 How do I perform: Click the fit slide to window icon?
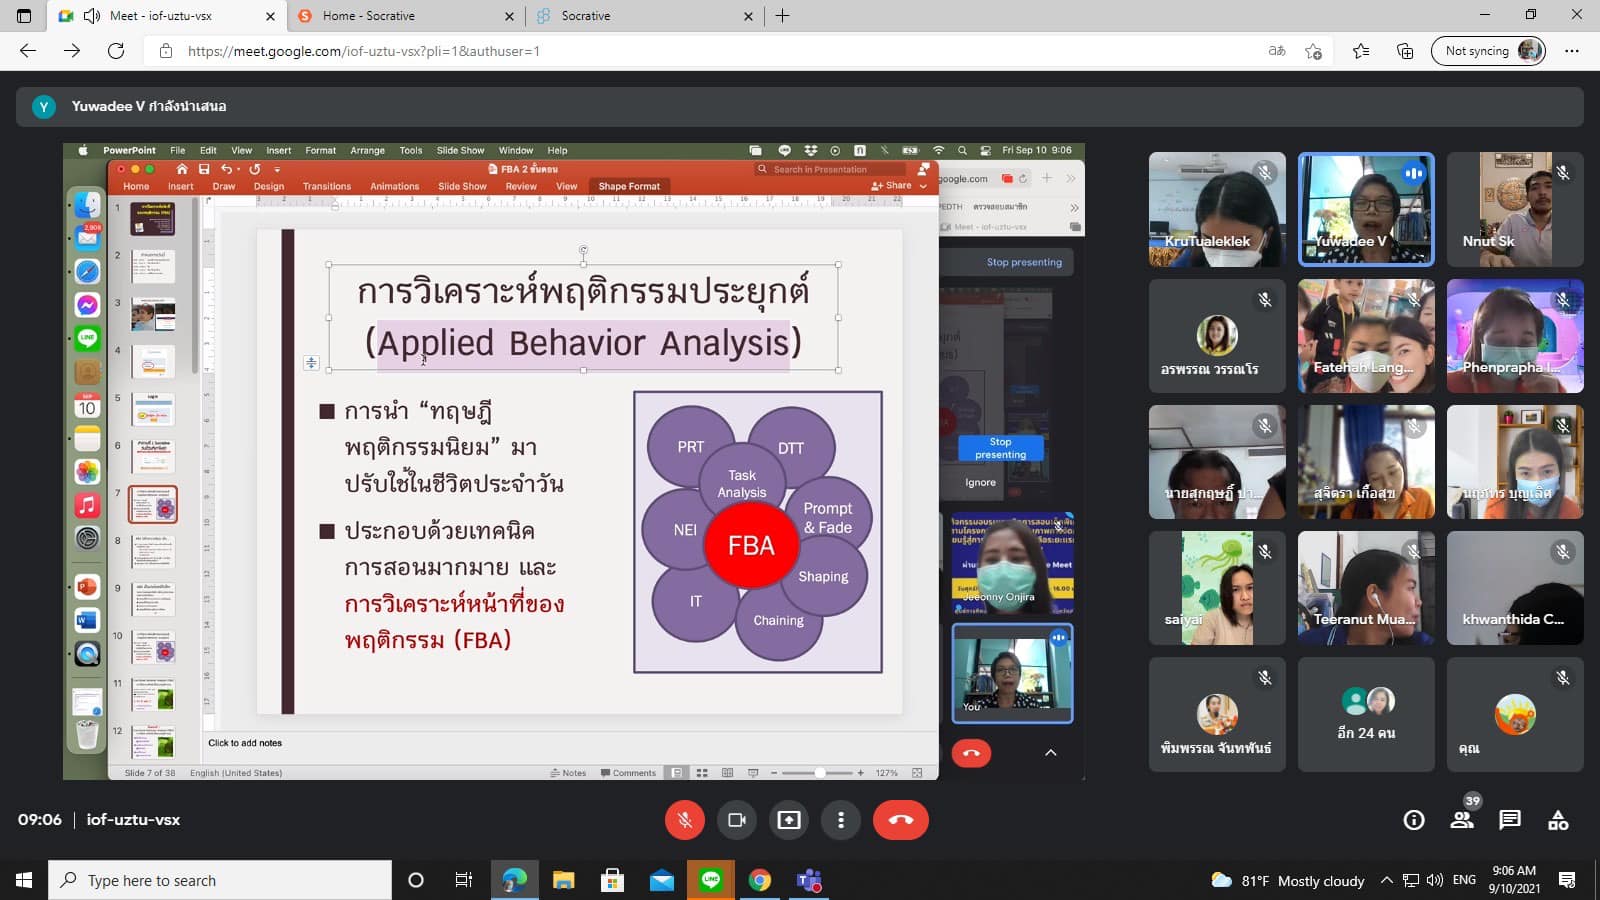click(917, 773)
